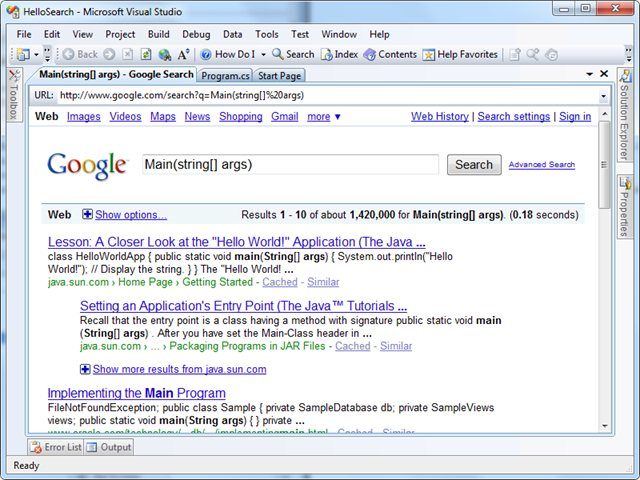Open the File menu
The width and height of the screenshot is (640, 480).
(x=24, y=34)
